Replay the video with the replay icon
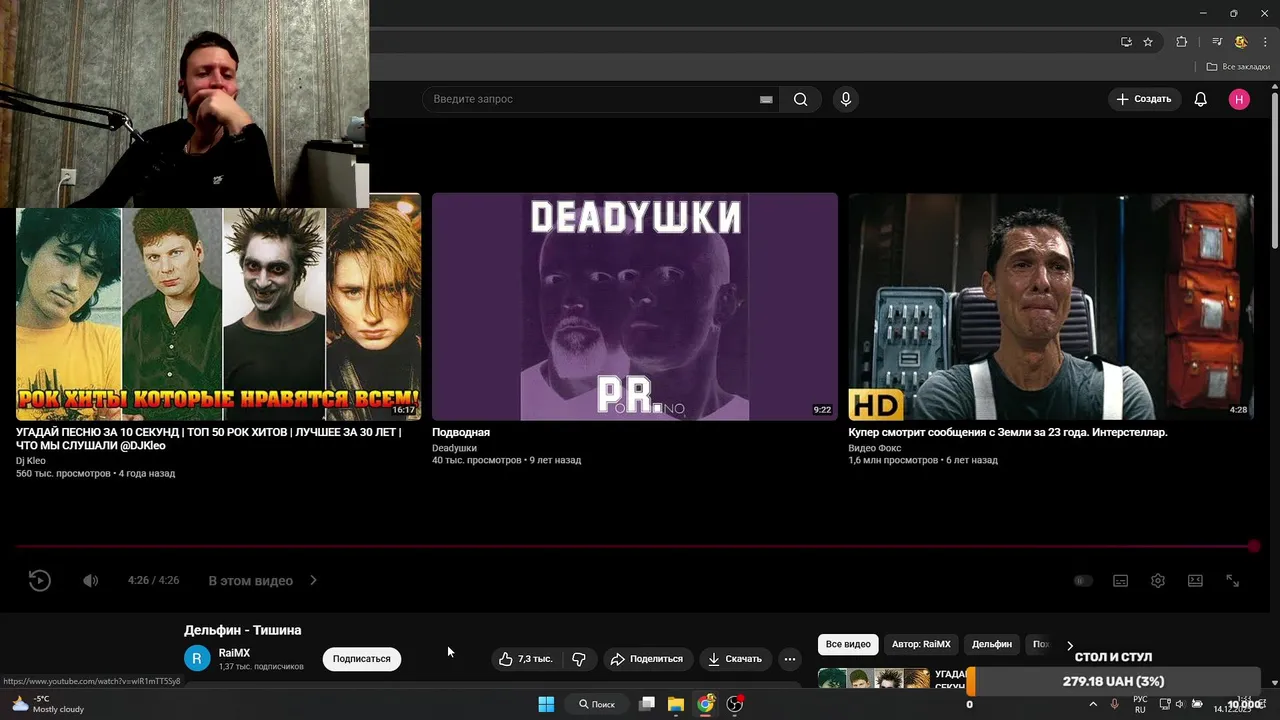 point(39,580)
